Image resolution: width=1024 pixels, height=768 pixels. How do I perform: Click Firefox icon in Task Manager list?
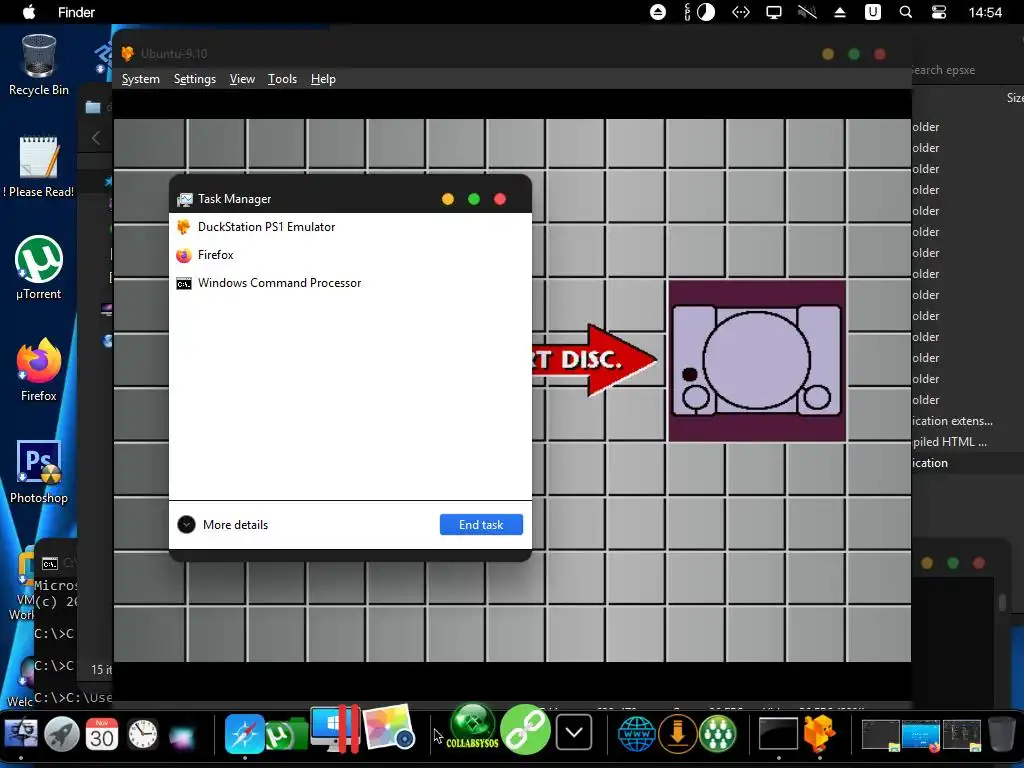pos(184,255)
